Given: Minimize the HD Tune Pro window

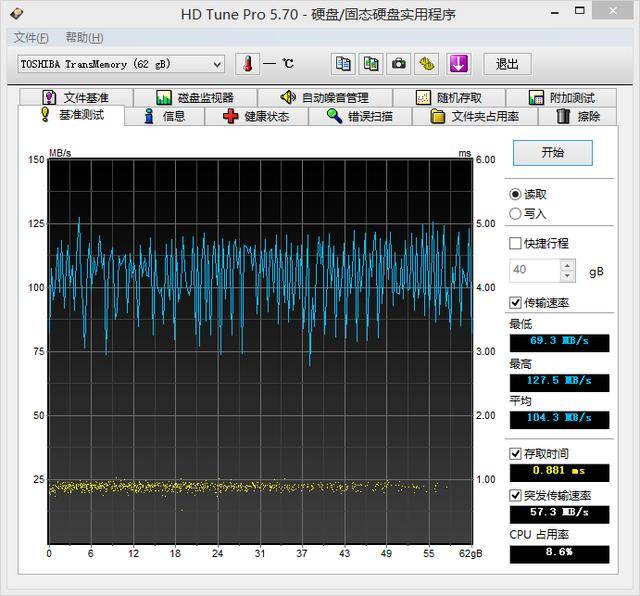Looking at the screenshot, I should click(x=555, y=13).
